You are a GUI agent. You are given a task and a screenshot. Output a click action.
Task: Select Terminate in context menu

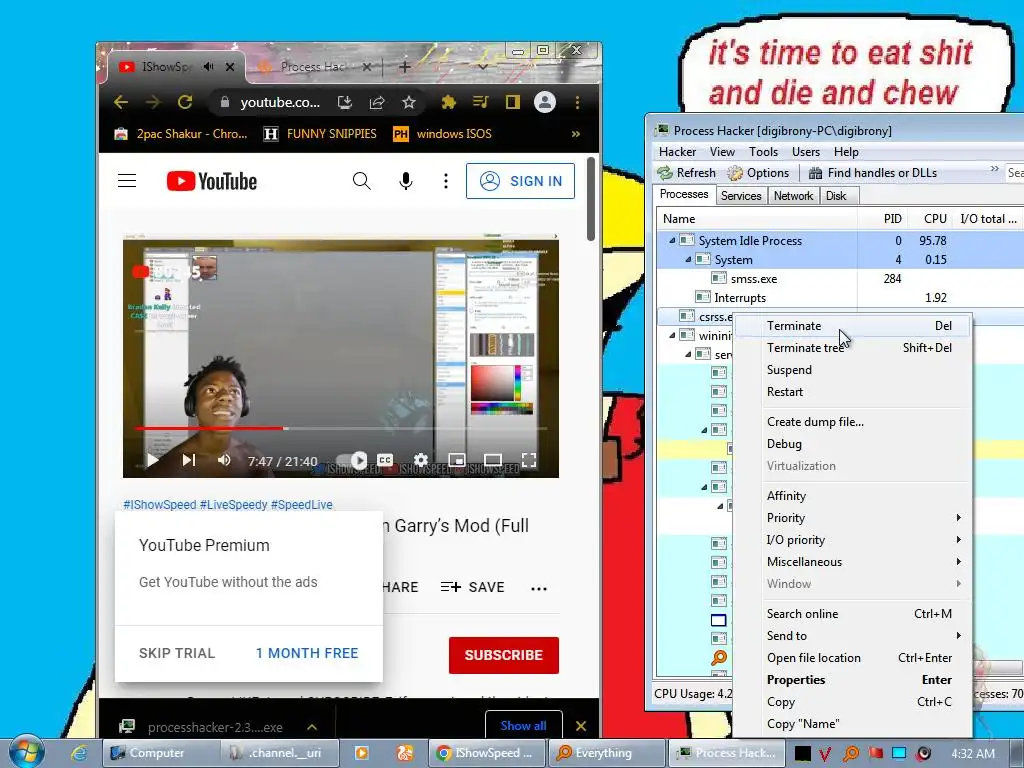click(x=852, y=326)
